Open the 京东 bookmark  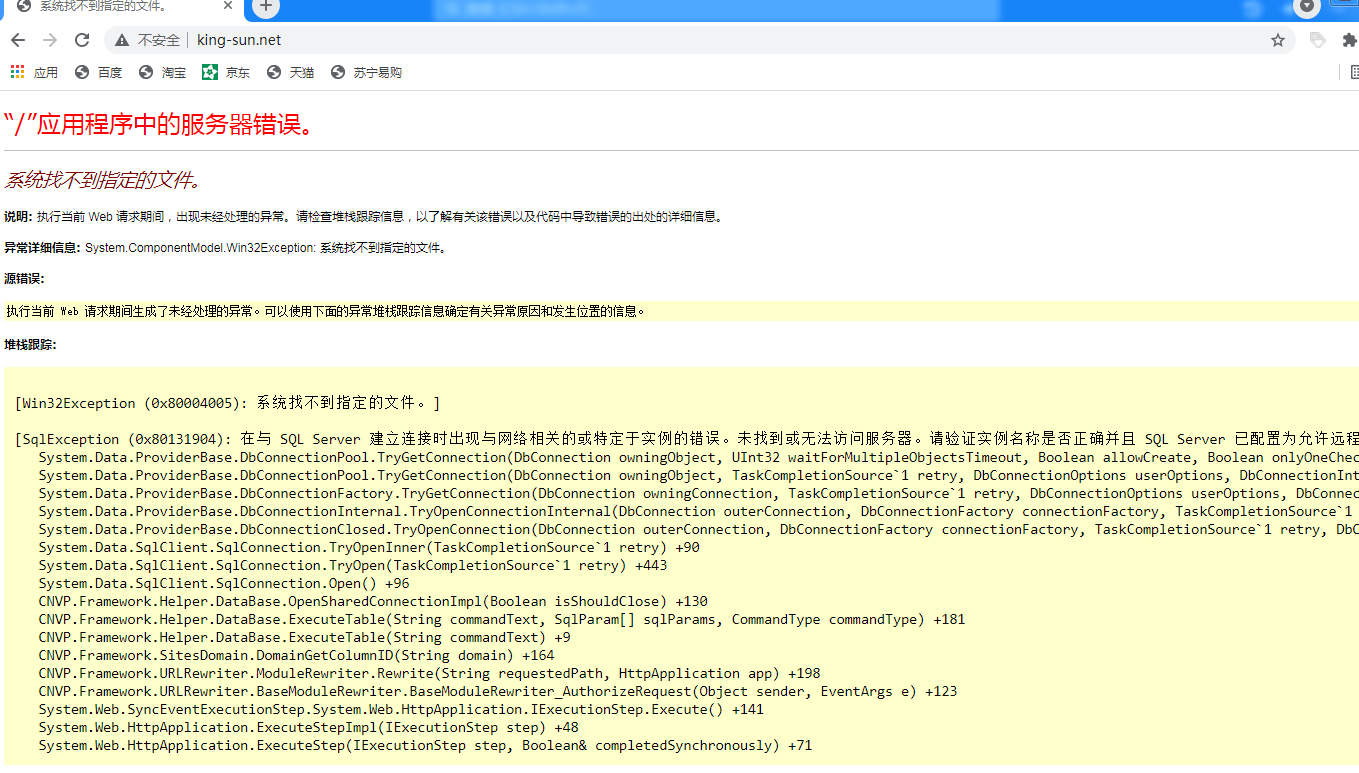[227, 72]
